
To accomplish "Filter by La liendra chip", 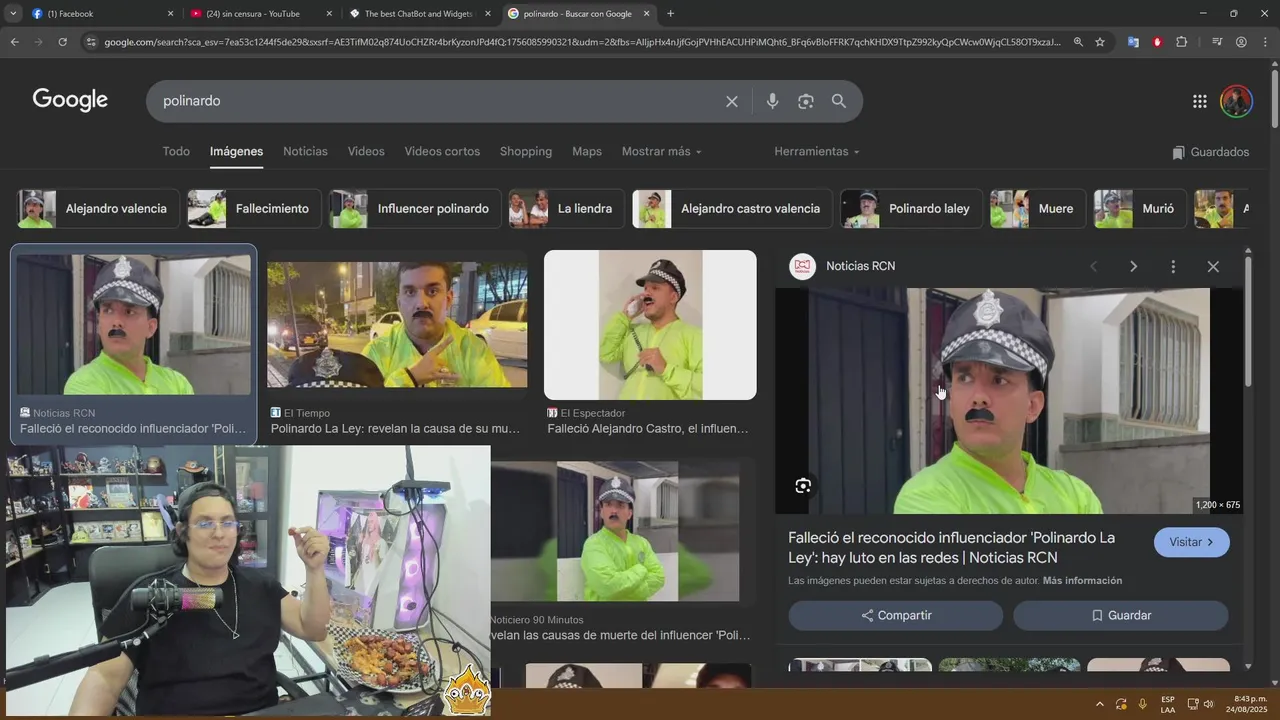I will (566, 209).
